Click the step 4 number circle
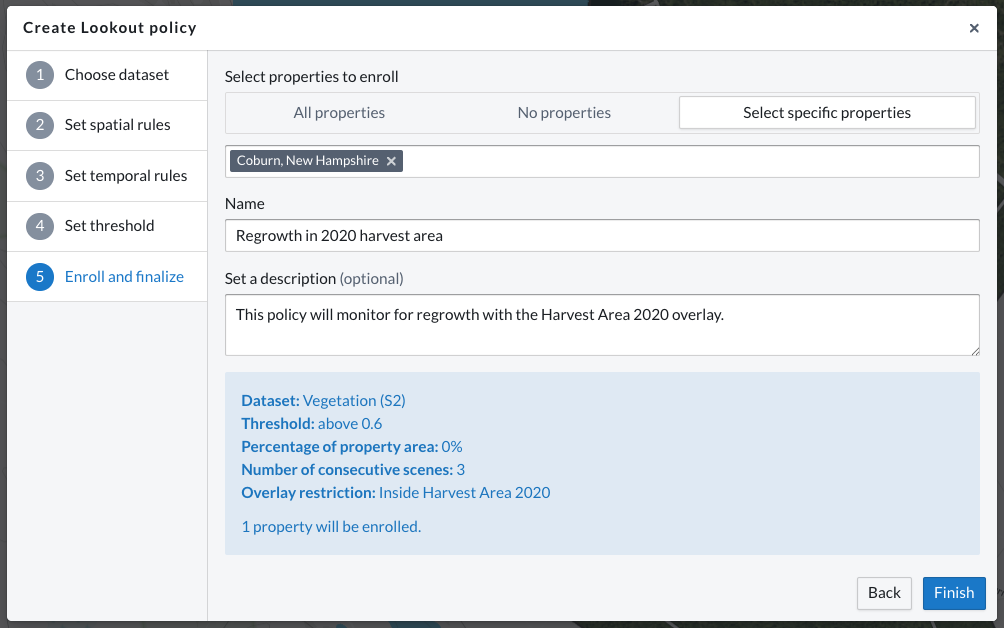 (x=40, y=226)
